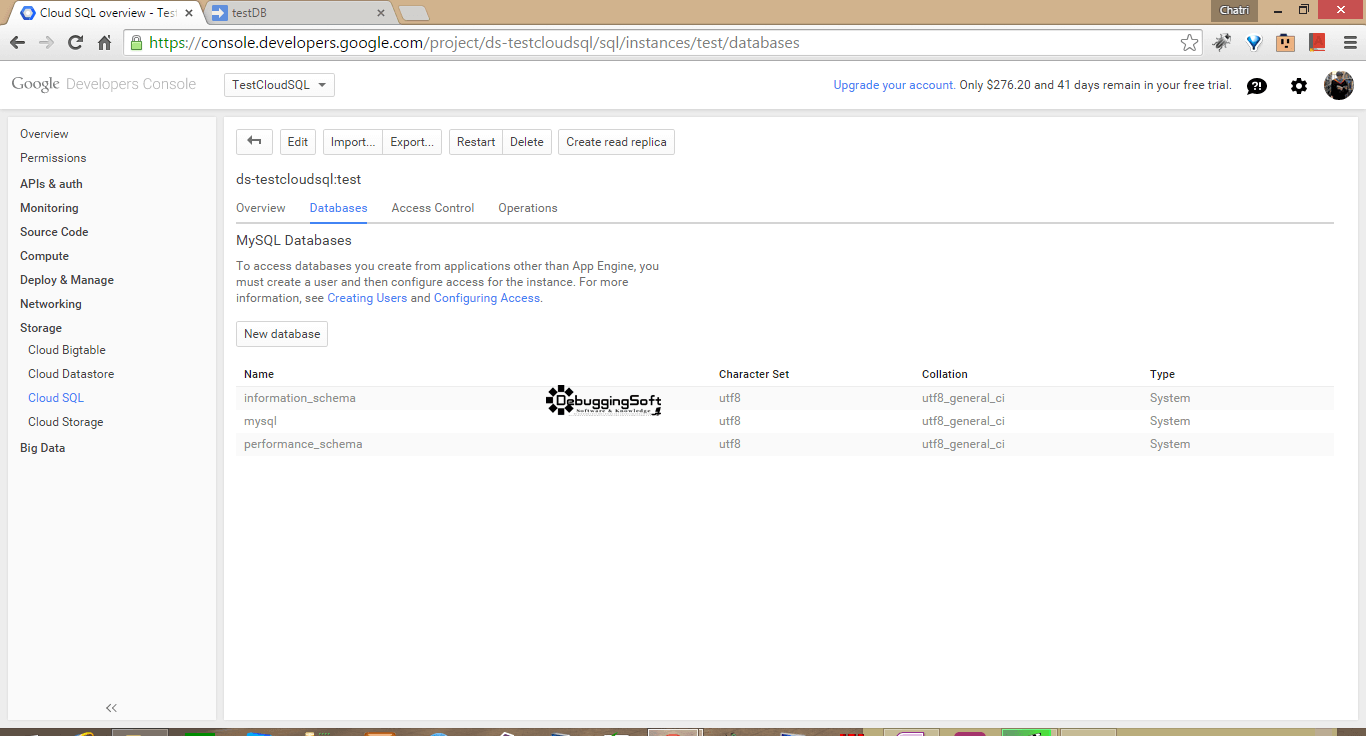The width and height of the screenshot is (1366, 736).
Task: Click the red book extension icon
Action: tap(1317, 43)
